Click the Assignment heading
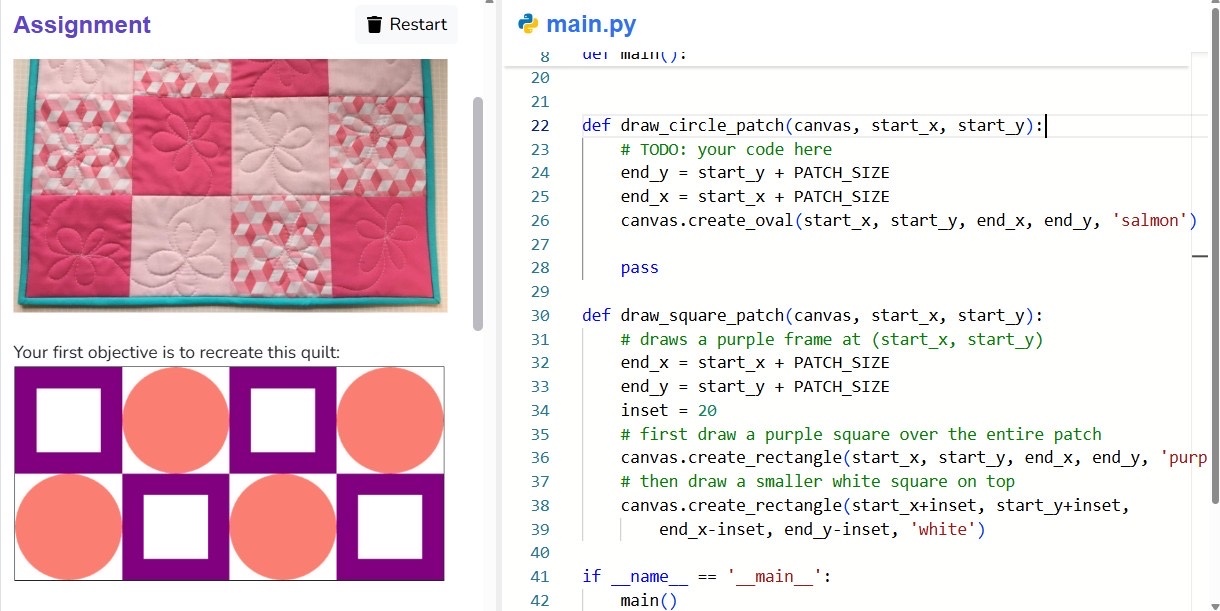1220x611 pixels. click(82, 25)
